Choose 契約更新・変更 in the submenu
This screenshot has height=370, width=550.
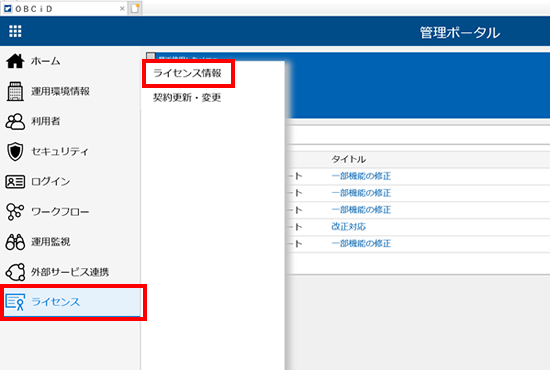187,97
